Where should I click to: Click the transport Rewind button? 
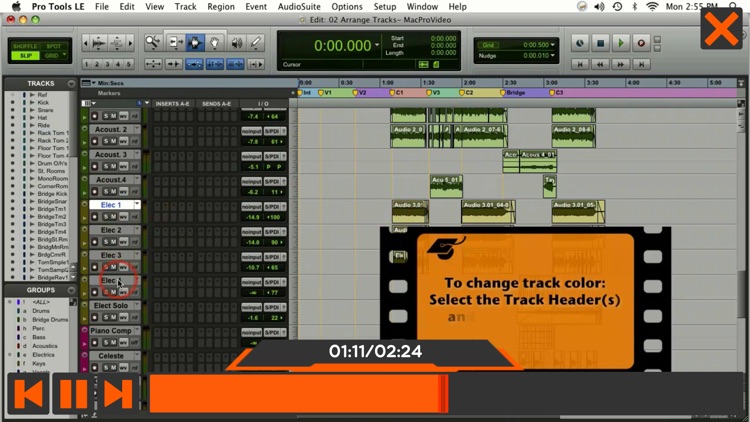(x=600, y=64)
